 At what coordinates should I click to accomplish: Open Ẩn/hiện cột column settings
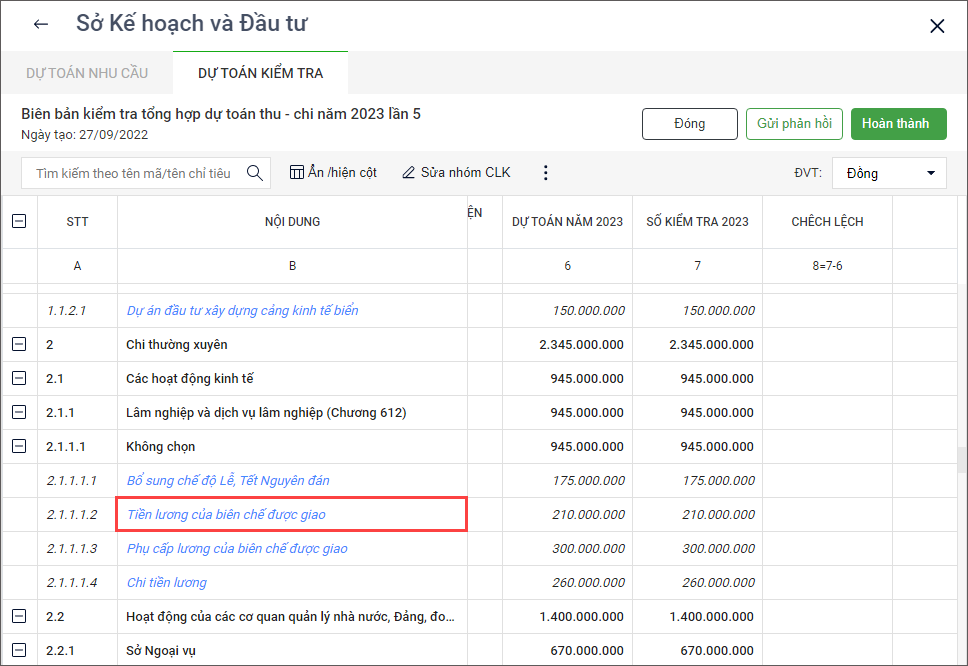[333, 173]
